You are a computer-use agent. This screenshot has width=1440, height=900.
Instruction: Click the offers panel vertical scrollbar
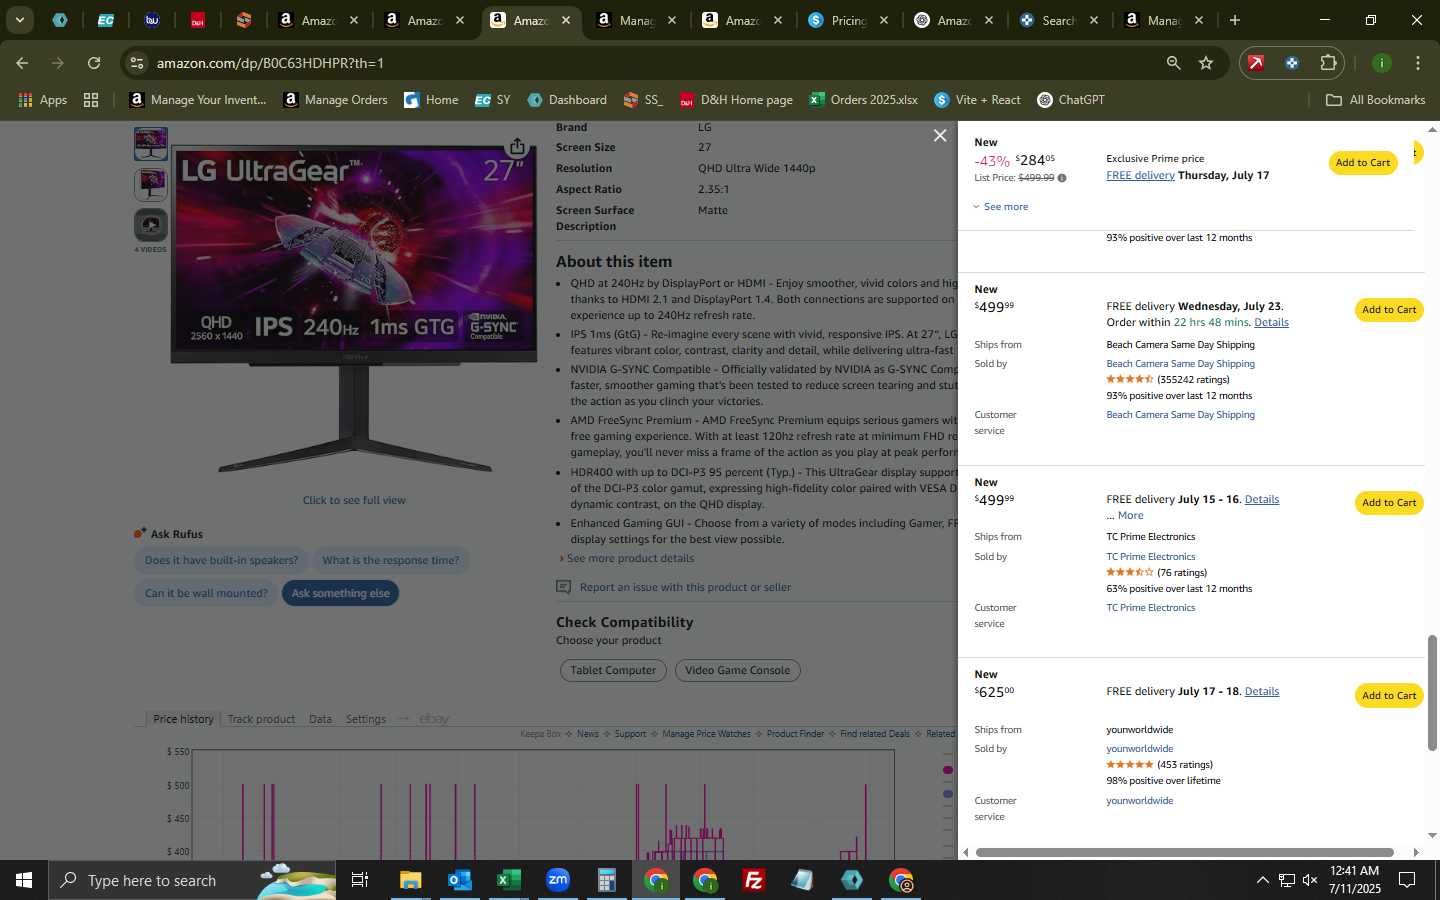point(1432,693)
